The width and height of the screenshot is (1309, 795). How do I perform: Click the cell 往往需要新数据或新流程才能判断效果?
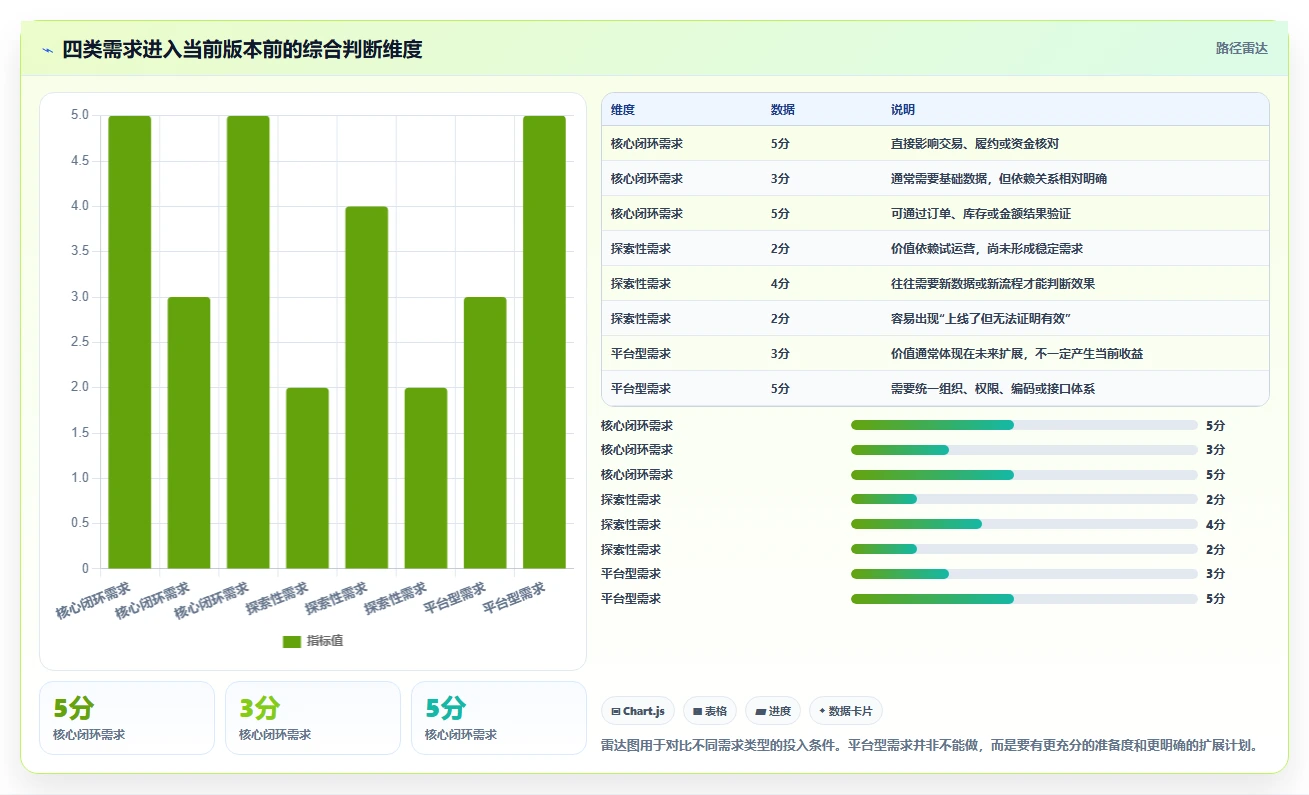[993, 284]
